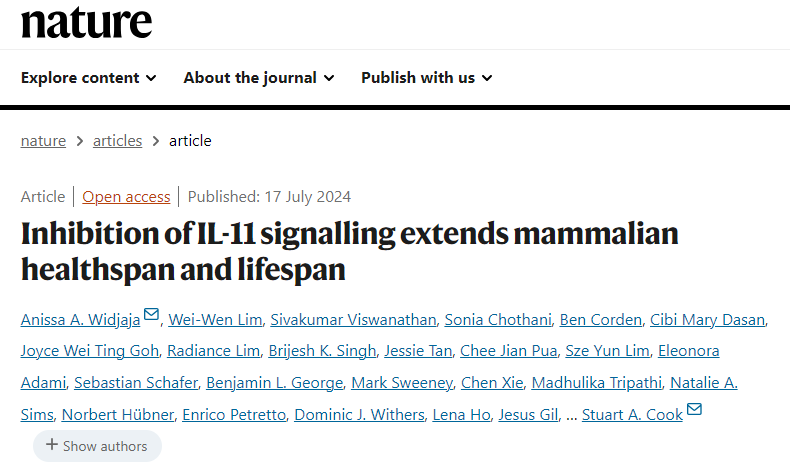Expand Publish with us dropdown

tap(427, 78)
